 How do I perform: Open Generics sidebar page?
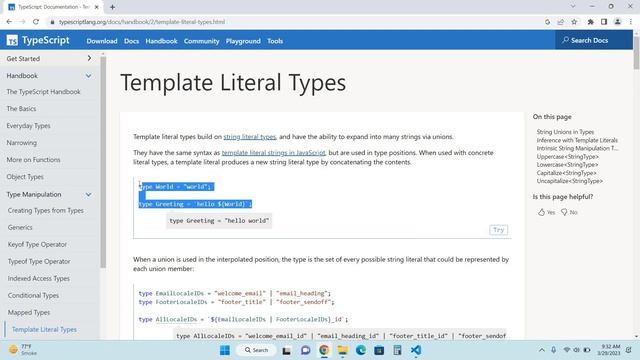click(20, 227)
